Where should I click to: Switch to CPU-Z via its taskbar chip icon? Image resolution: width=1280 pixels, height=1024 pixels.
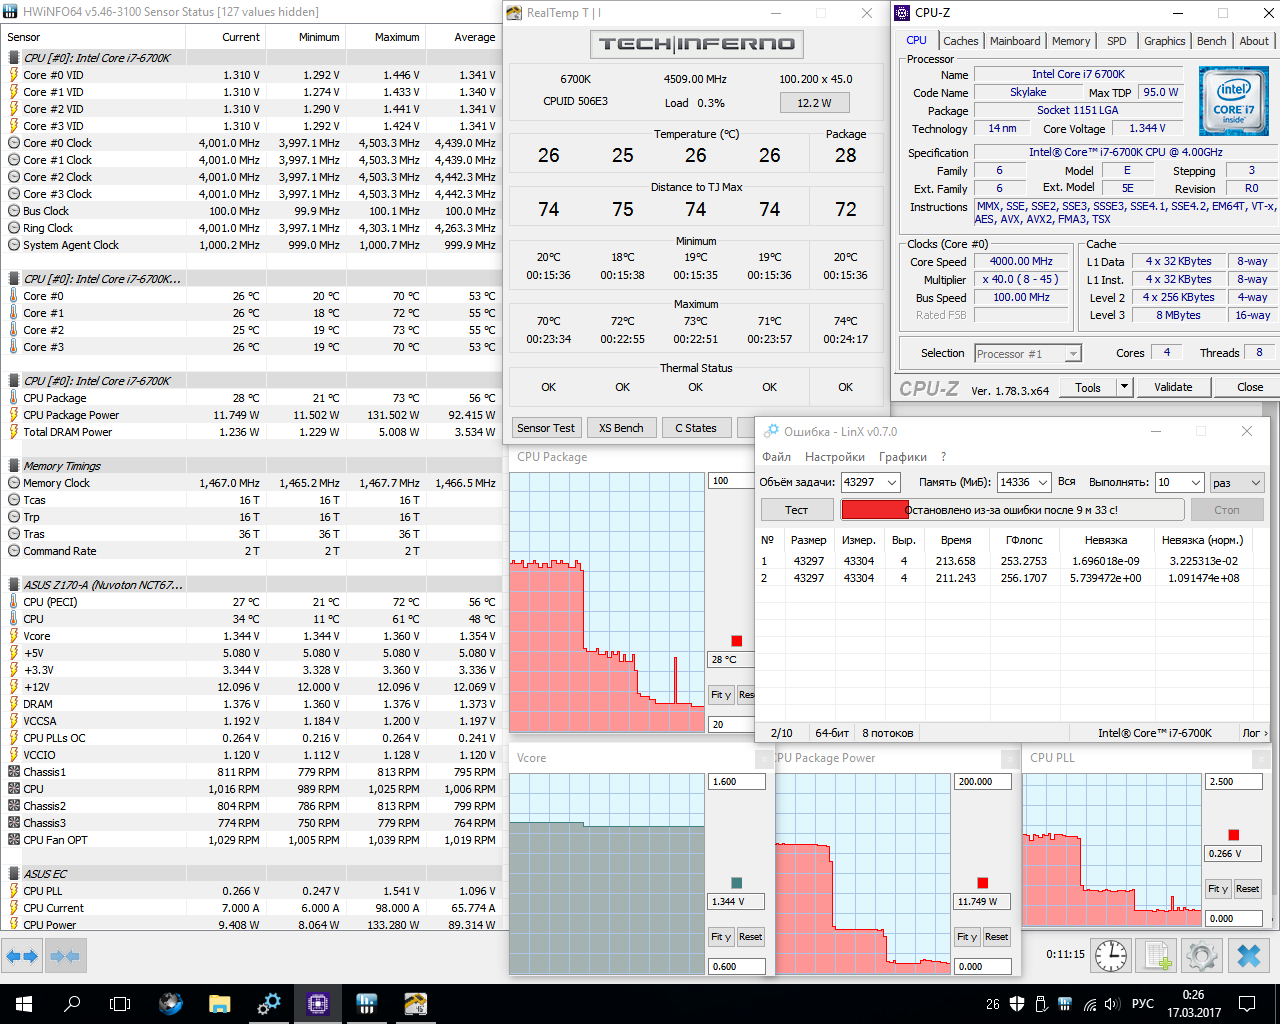tap(317, 1004)
